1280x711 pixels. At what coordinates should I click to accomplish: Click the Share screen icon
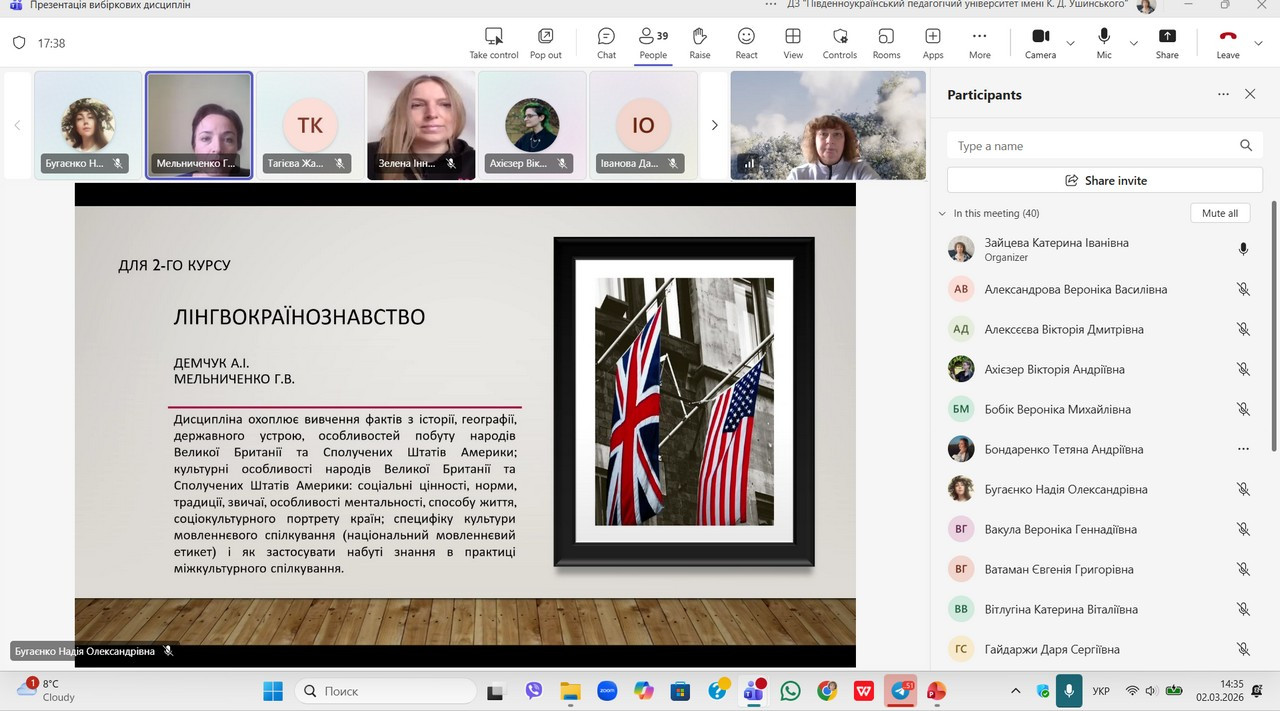click(1167, 42)
